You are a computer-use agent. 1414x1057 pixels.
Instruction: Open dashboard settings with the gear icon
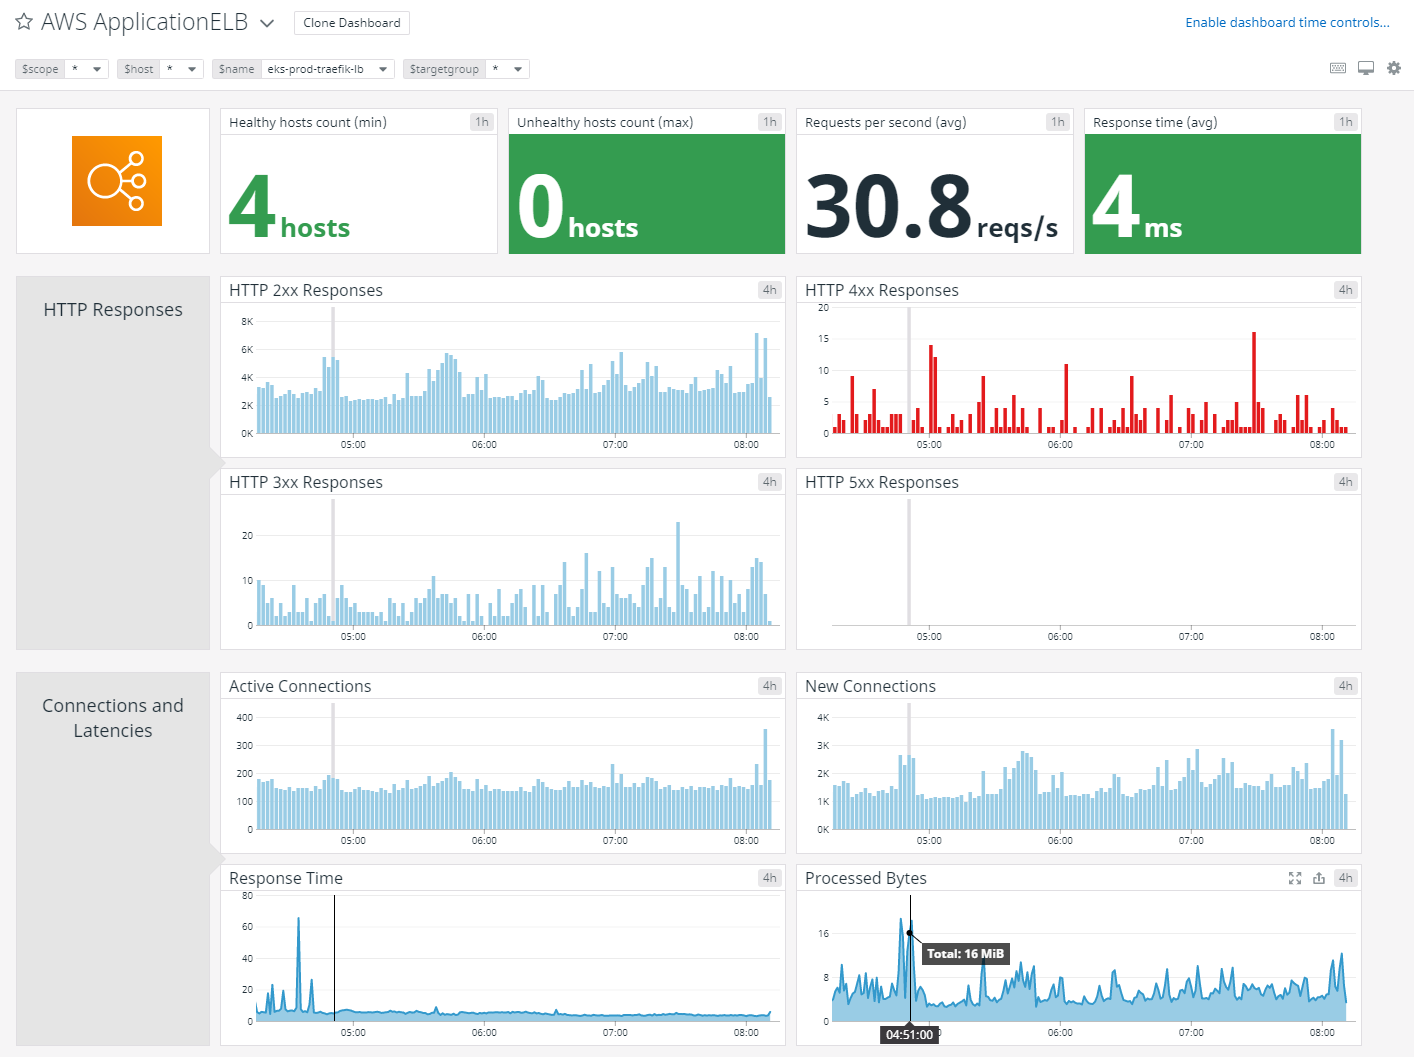1394,68
